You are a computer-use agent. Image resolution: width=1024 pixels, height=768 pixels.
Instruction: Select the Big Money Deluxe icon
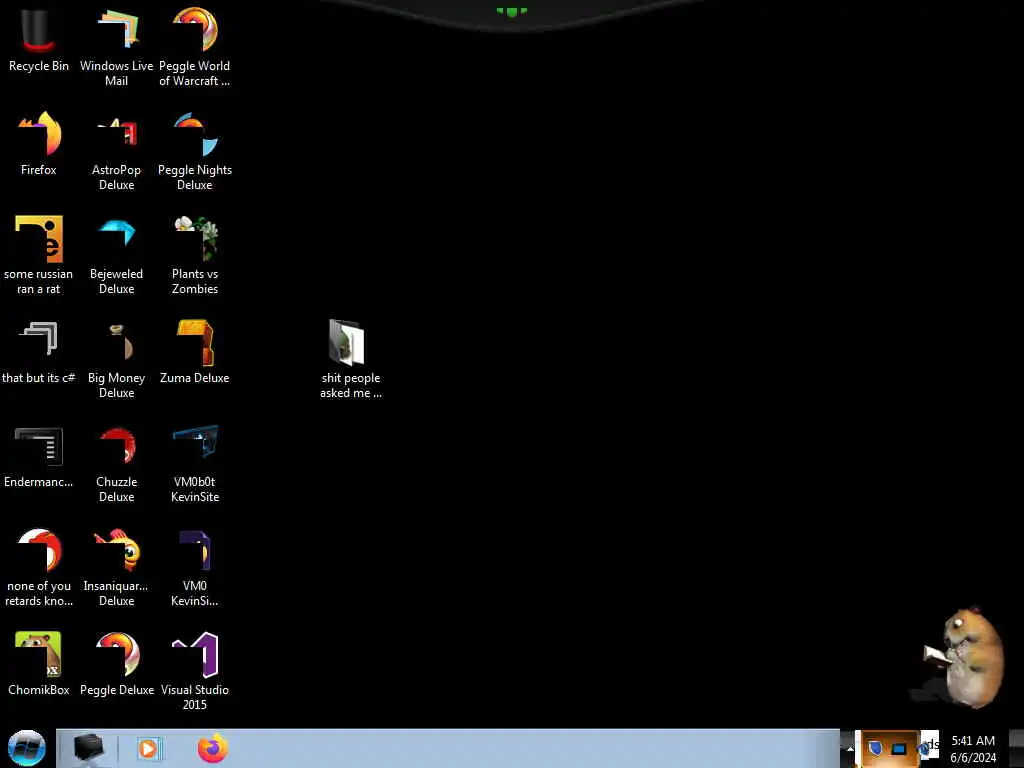coord(116,359)
